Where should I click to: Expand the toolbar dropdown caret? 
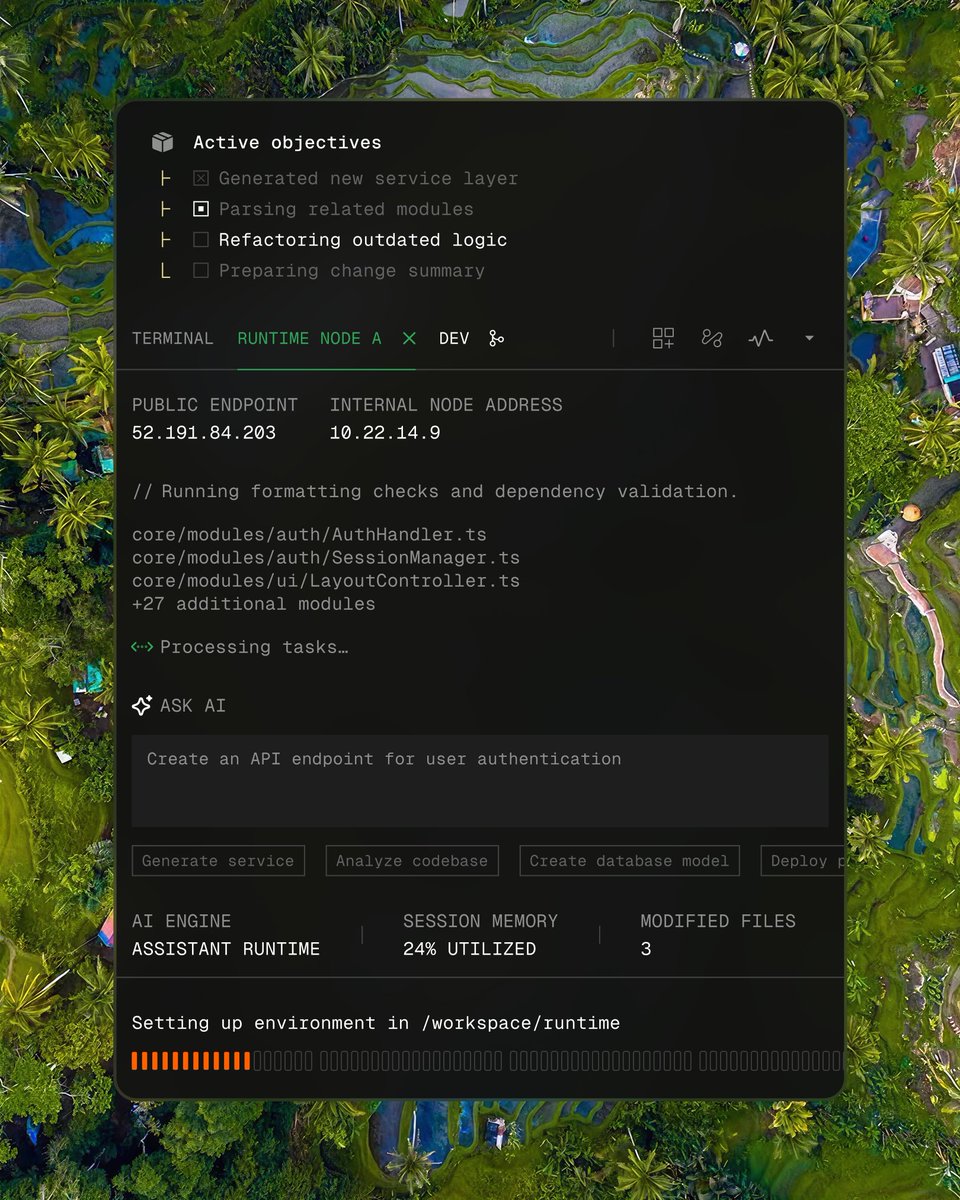click(x=809, y=338)
